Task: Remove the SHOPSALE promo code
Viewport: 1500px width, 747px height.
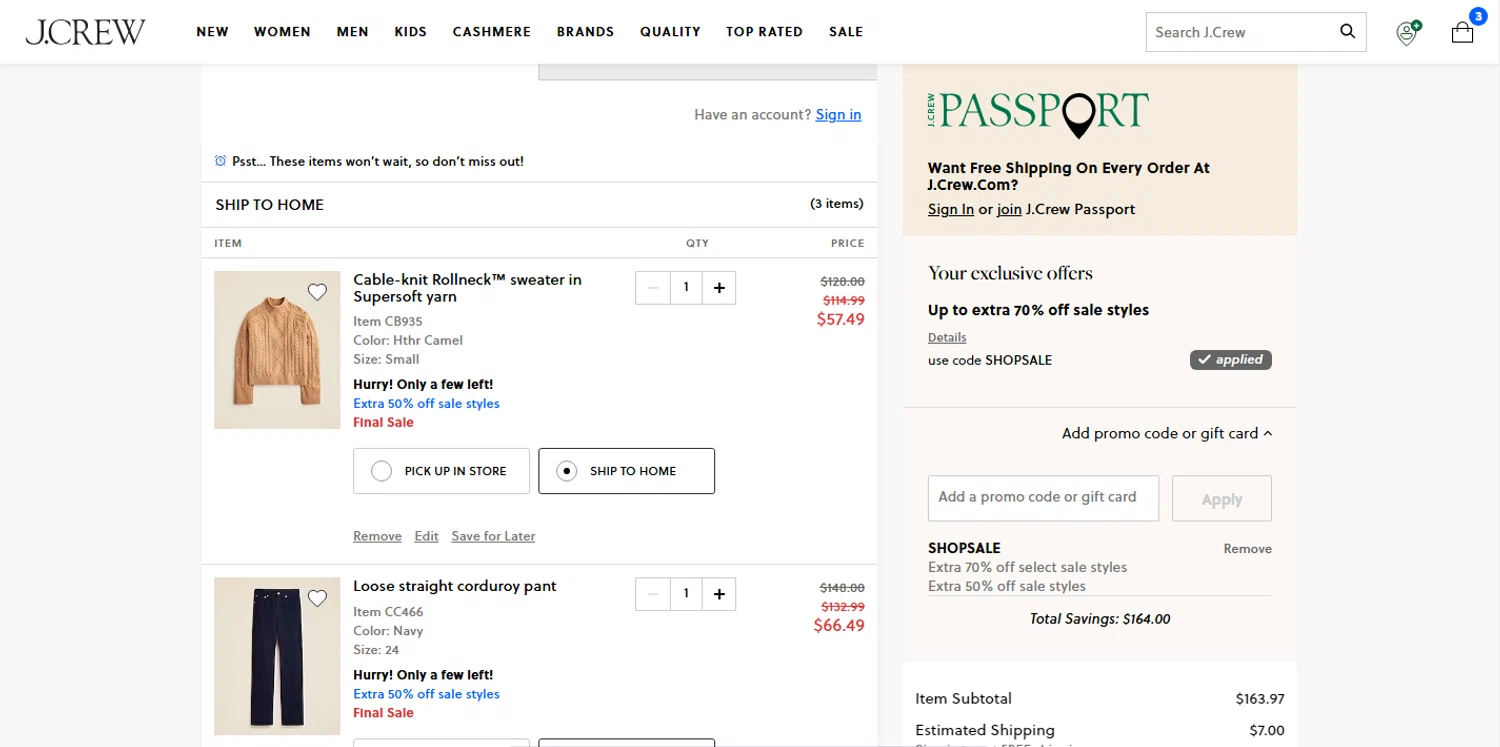Action: (1247, 549)
